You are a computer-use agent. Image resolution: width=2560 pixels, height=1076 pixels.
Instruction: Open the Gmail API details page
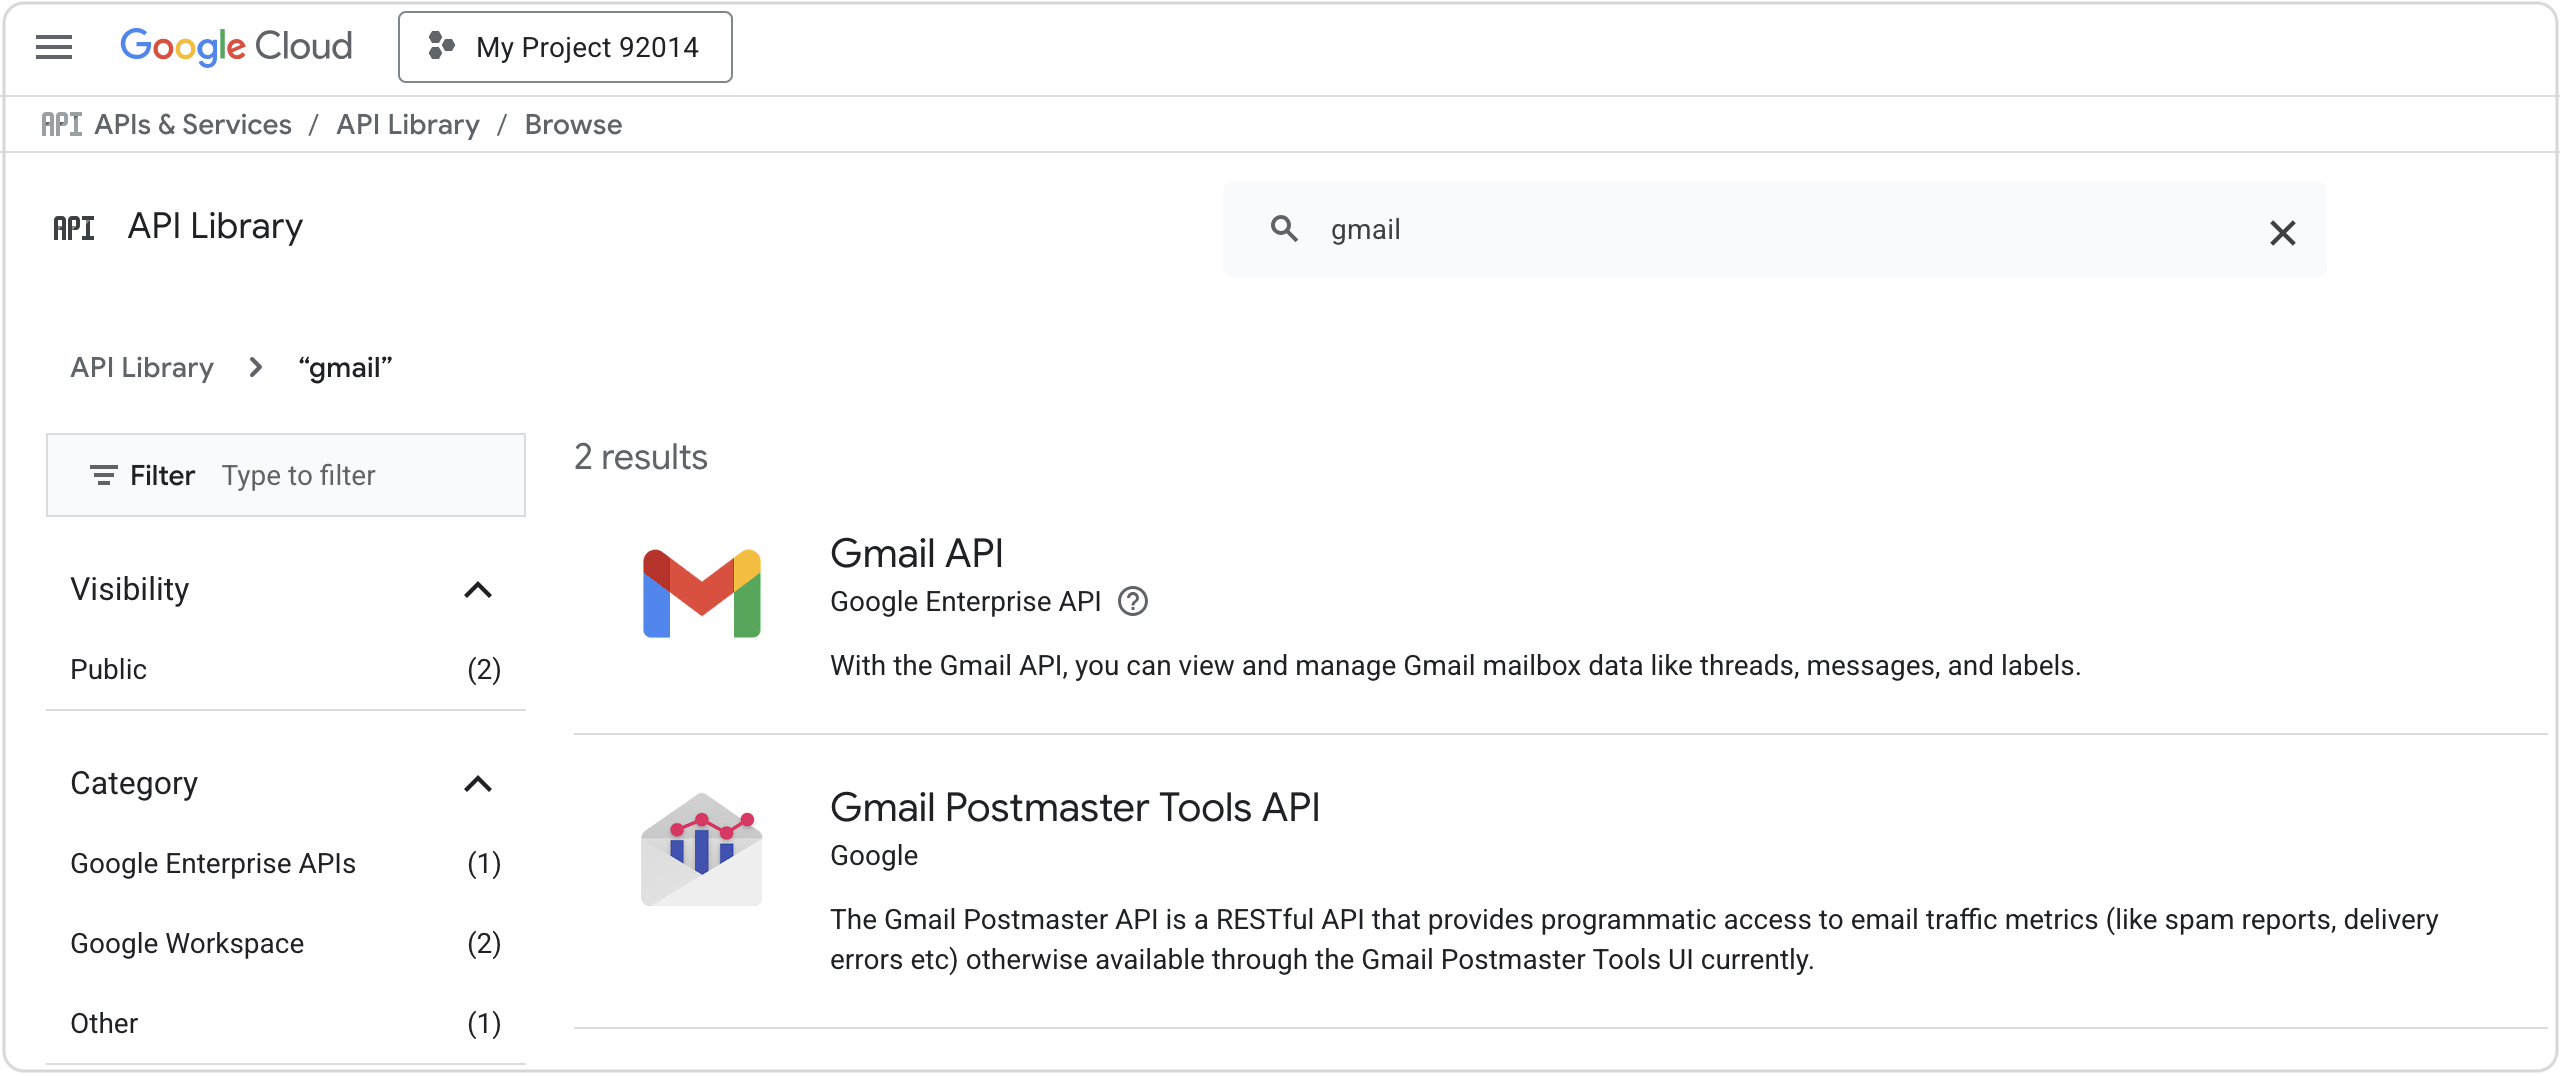click(x=917, y=553)
